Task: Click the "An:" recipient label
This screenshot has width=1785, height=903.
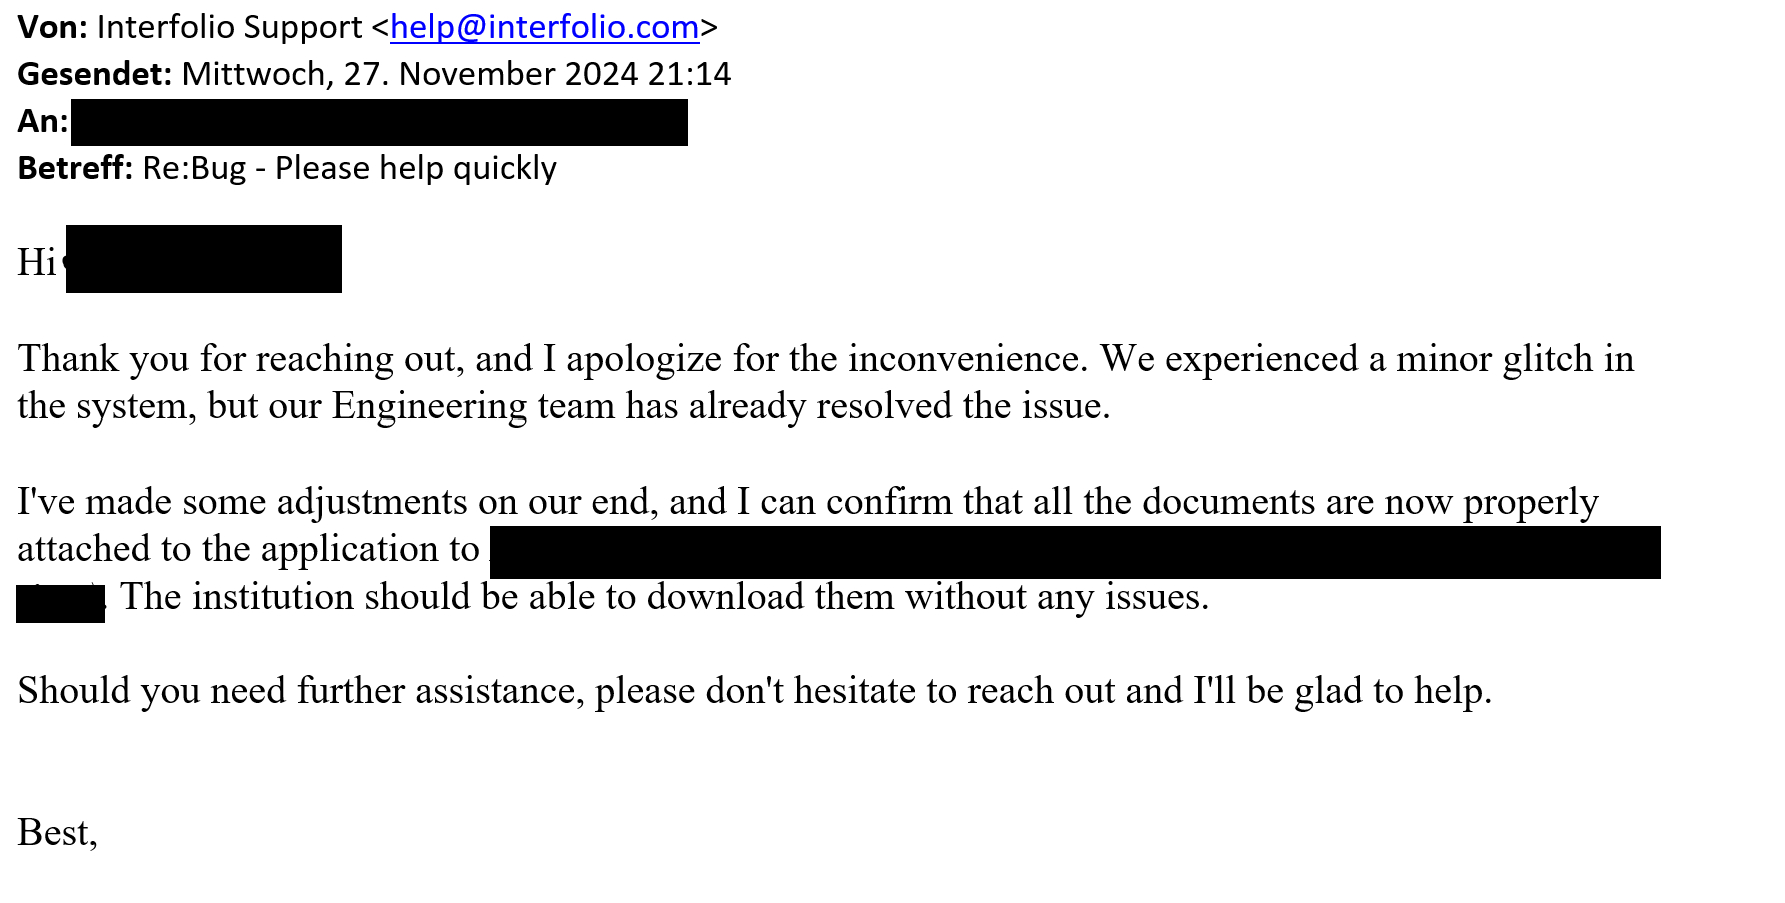Action: pyautogui.click(x=42, y=121)
